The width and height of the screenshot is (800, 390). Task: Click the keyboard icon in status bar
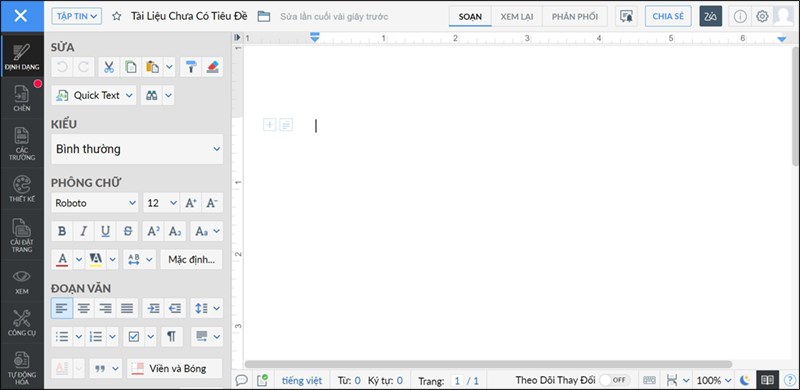pyautogui.click(x=649, y=380)
